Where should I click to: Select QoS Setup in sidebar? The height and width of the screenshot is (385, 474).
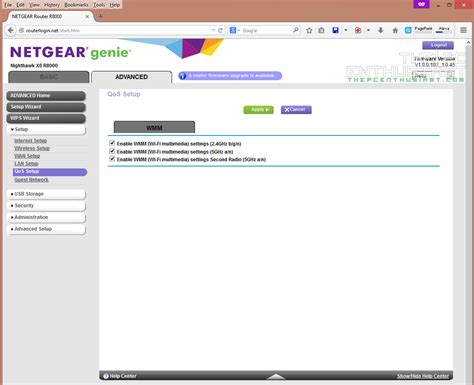tap(50, 172)
